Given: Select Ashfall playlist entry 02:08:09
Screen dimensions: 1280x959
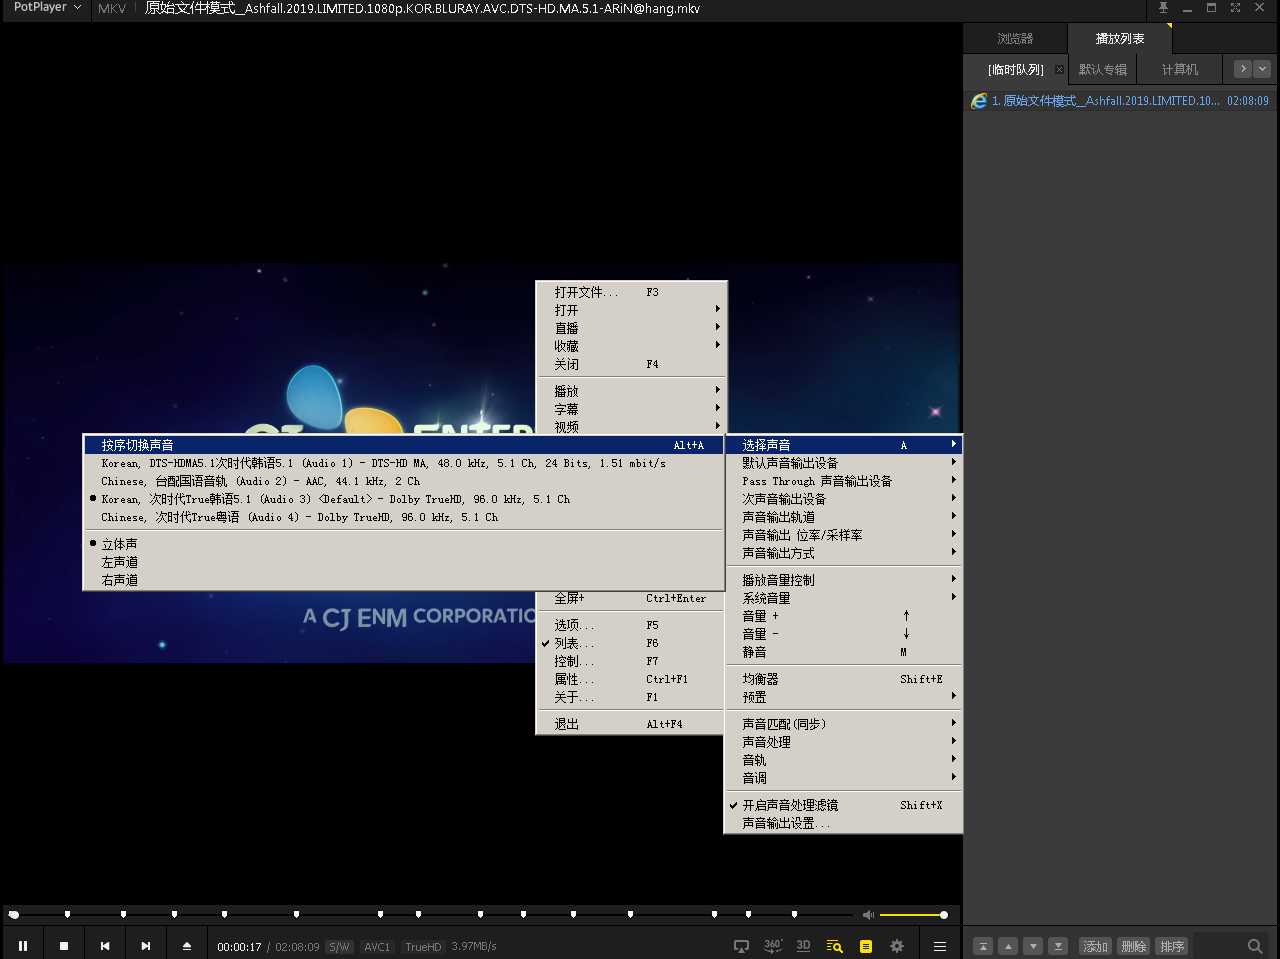Looking at the screenshot, I should click(1120, 101).
